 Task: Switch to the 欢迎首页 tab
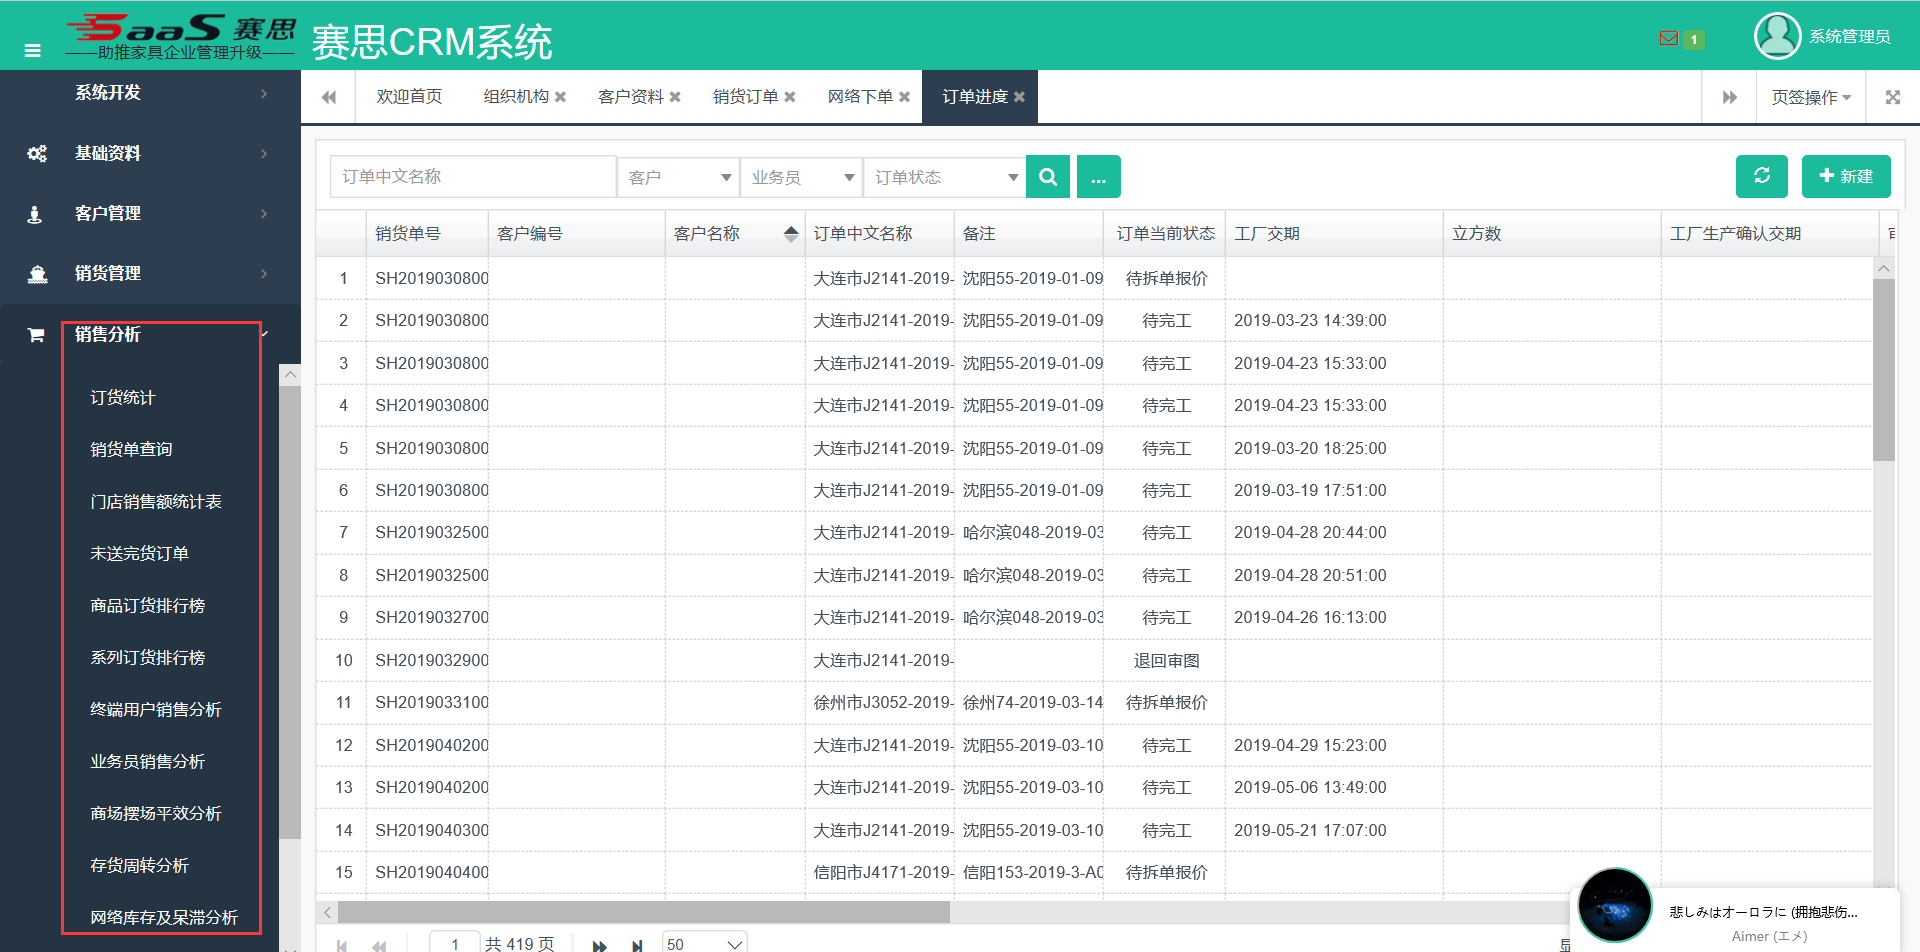pyautogui.click(x=408, y=96)
